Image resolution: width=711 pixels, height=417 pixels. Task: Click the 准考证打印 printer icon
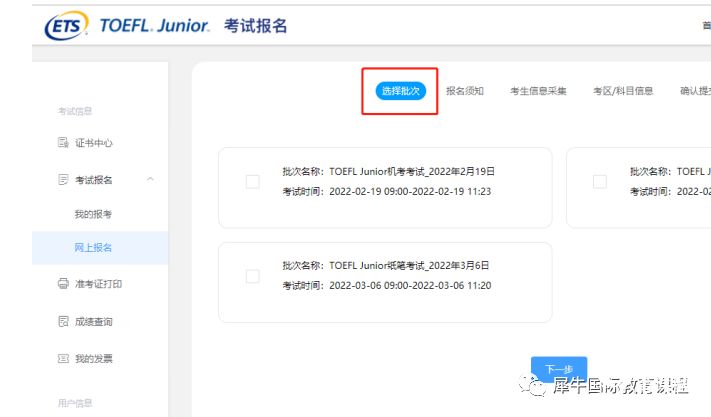pyautogui.click(x=63, y=284)
